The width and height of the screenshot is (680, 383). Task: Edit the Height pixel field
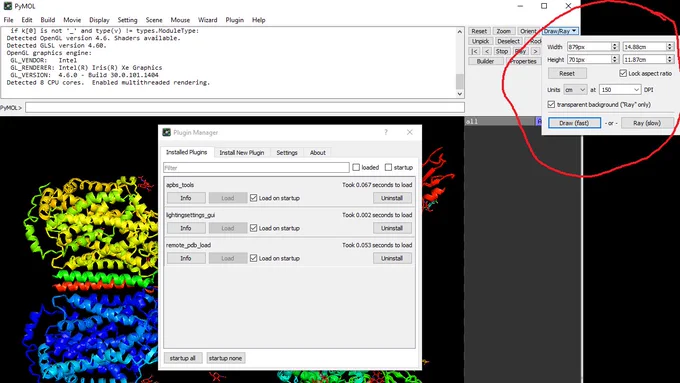[589, 59]
